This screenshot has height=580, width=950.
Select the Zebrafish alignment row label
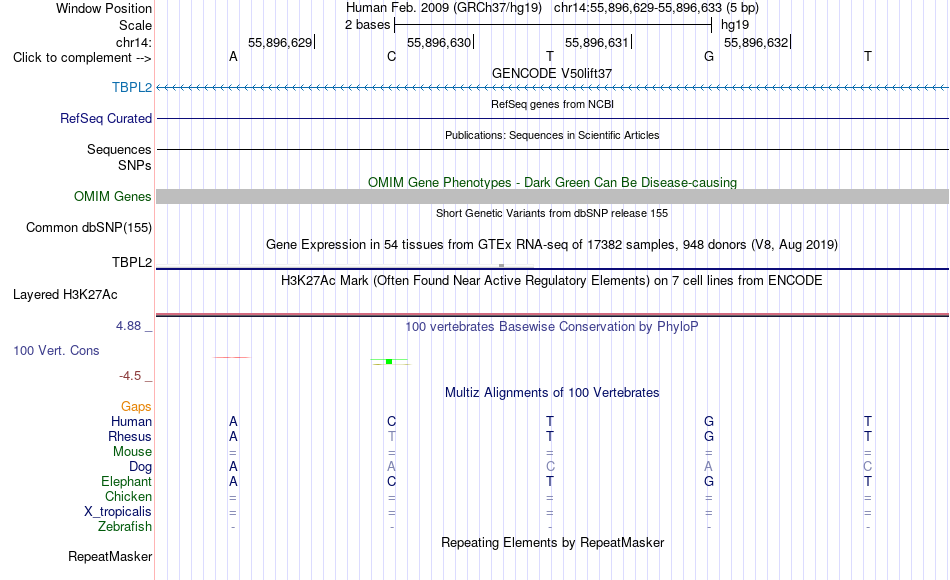(125, 526)
